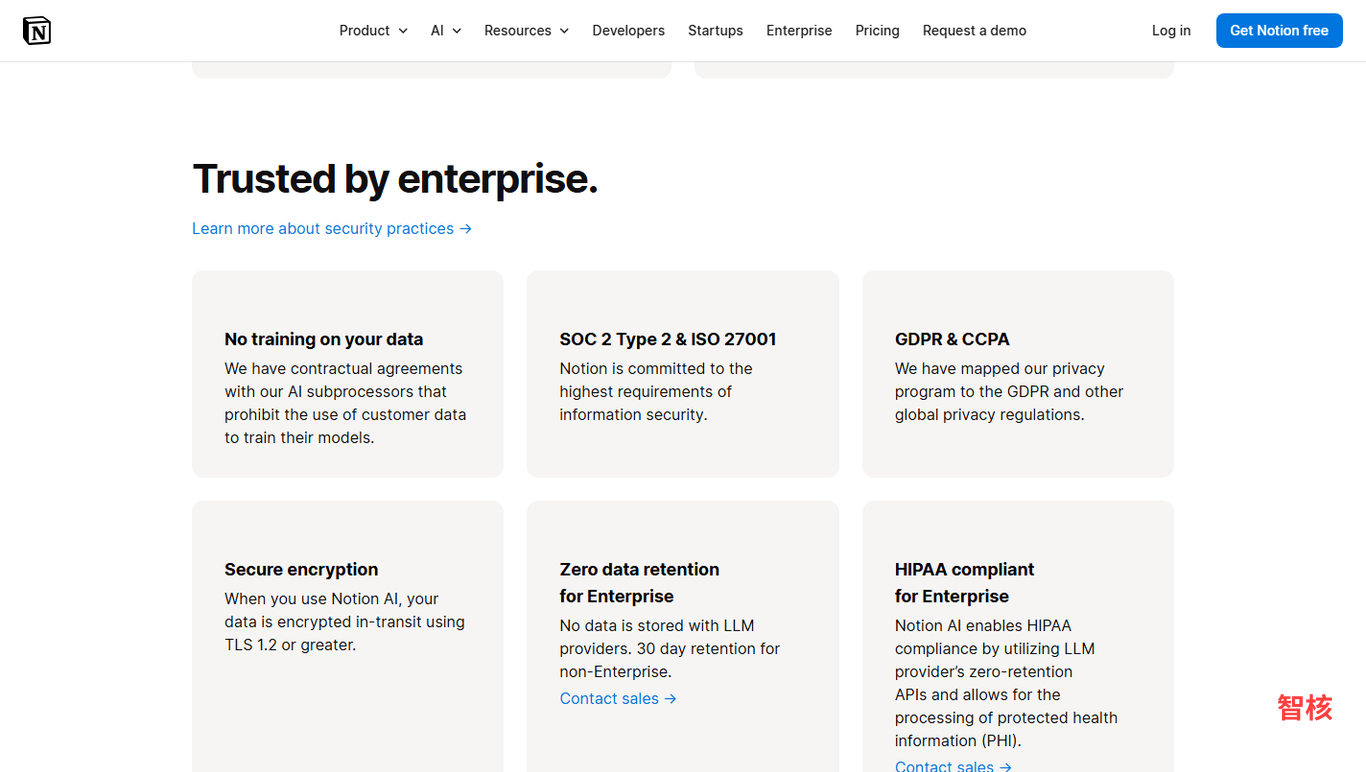
Task: Open the Startups nav link
Action: pos(715,31)
